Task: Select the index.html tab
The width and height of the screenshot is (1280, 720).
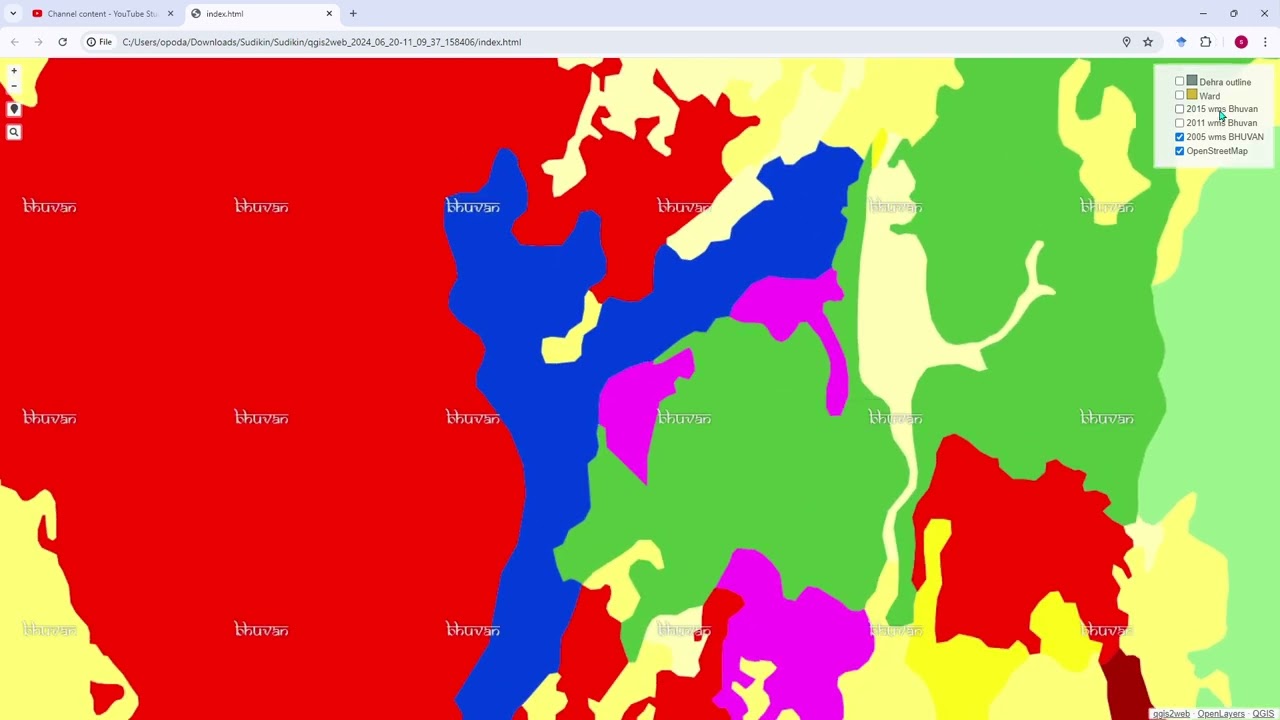Action: (262, 14)
